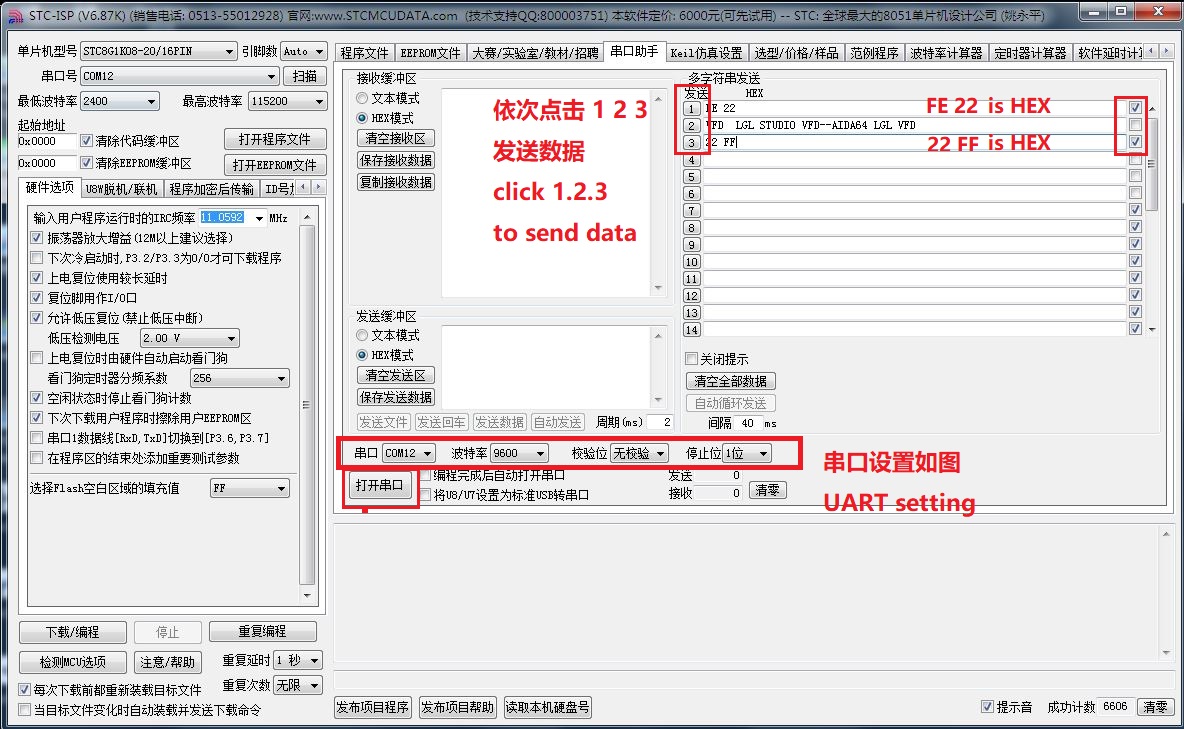Click multi-string send button number 3
Screen dimensions: 1184x729
[x=691, y=142]
